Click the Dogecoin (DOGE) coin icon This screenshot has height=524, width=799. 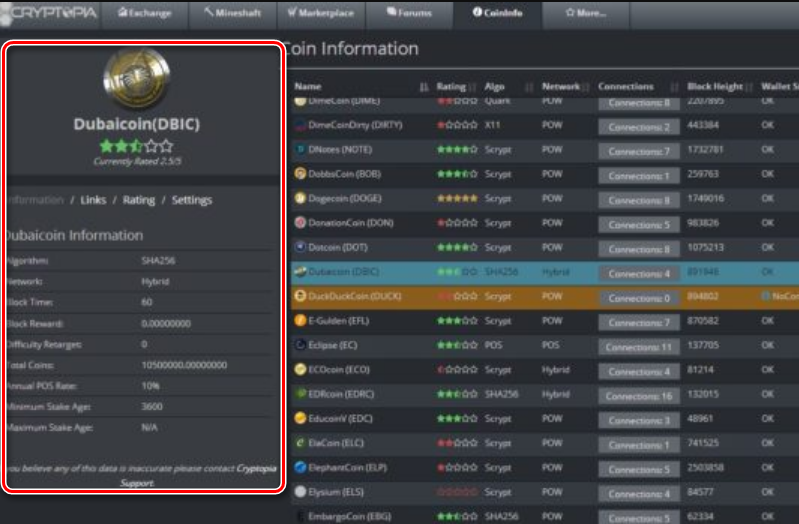(x=300, y=198)
